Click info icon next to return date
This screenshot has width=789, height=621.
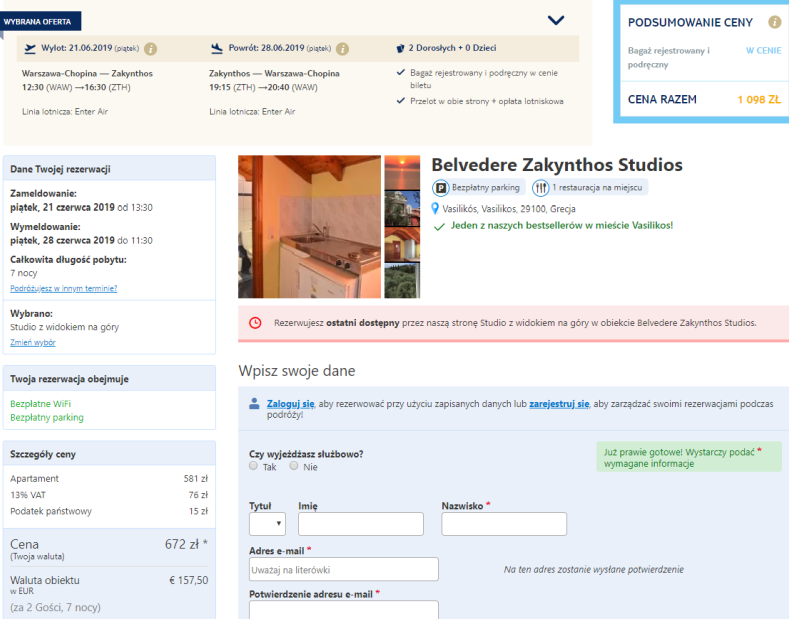coord(342,48)
